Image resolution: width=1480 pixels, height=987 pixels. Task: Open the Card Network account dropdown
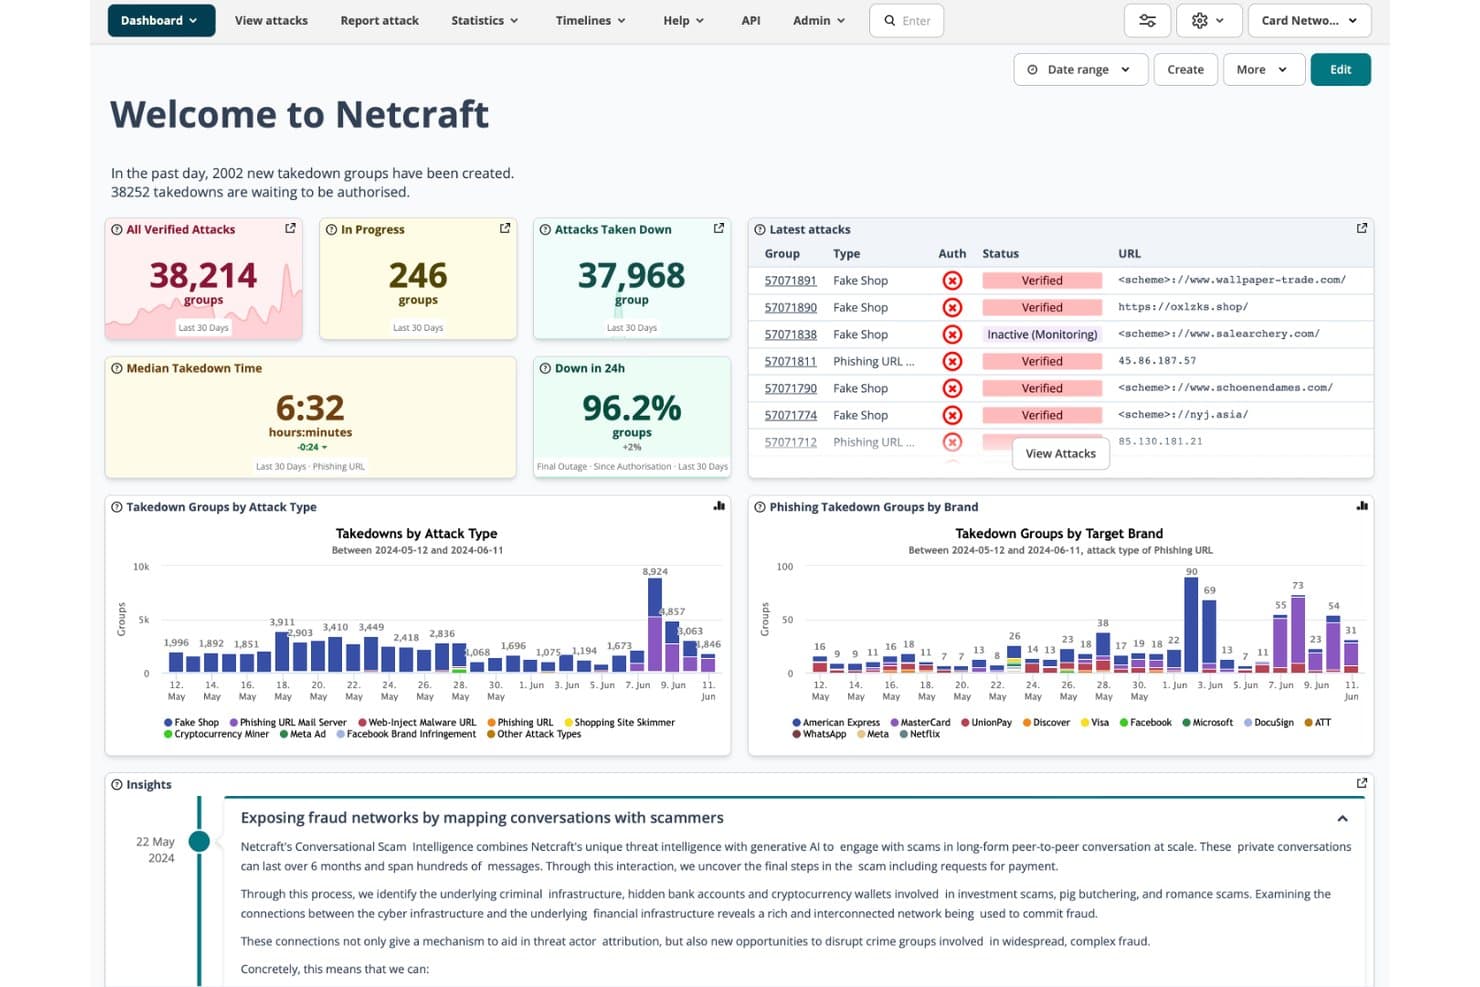(x=1309, y=21)
